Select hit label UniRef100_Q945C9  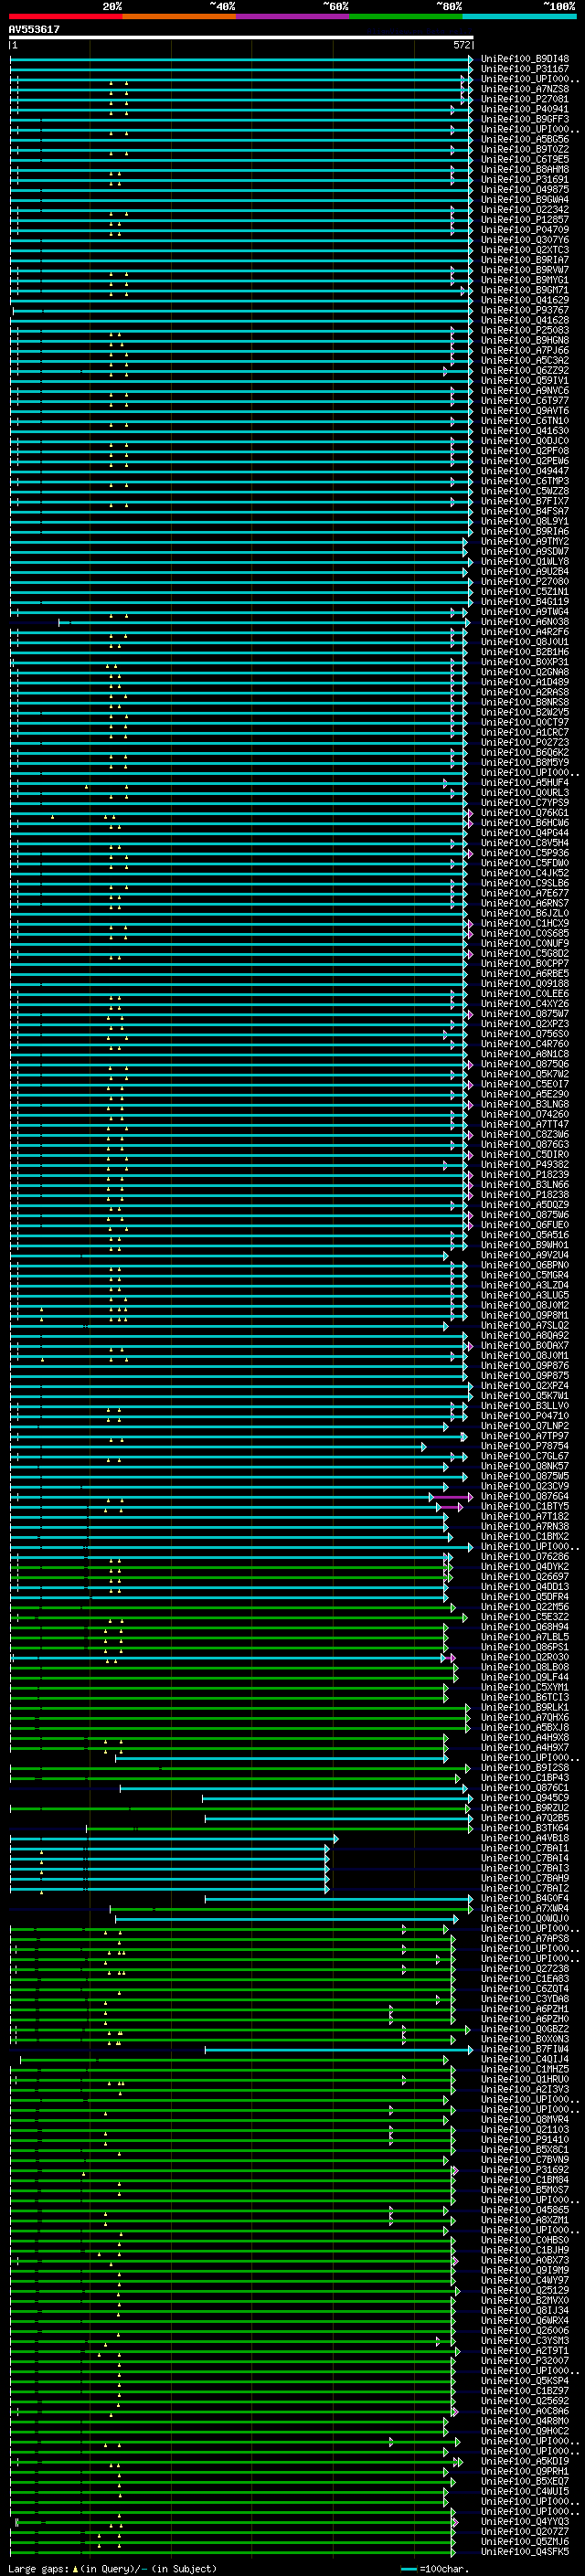click(x=525, y=1798)
